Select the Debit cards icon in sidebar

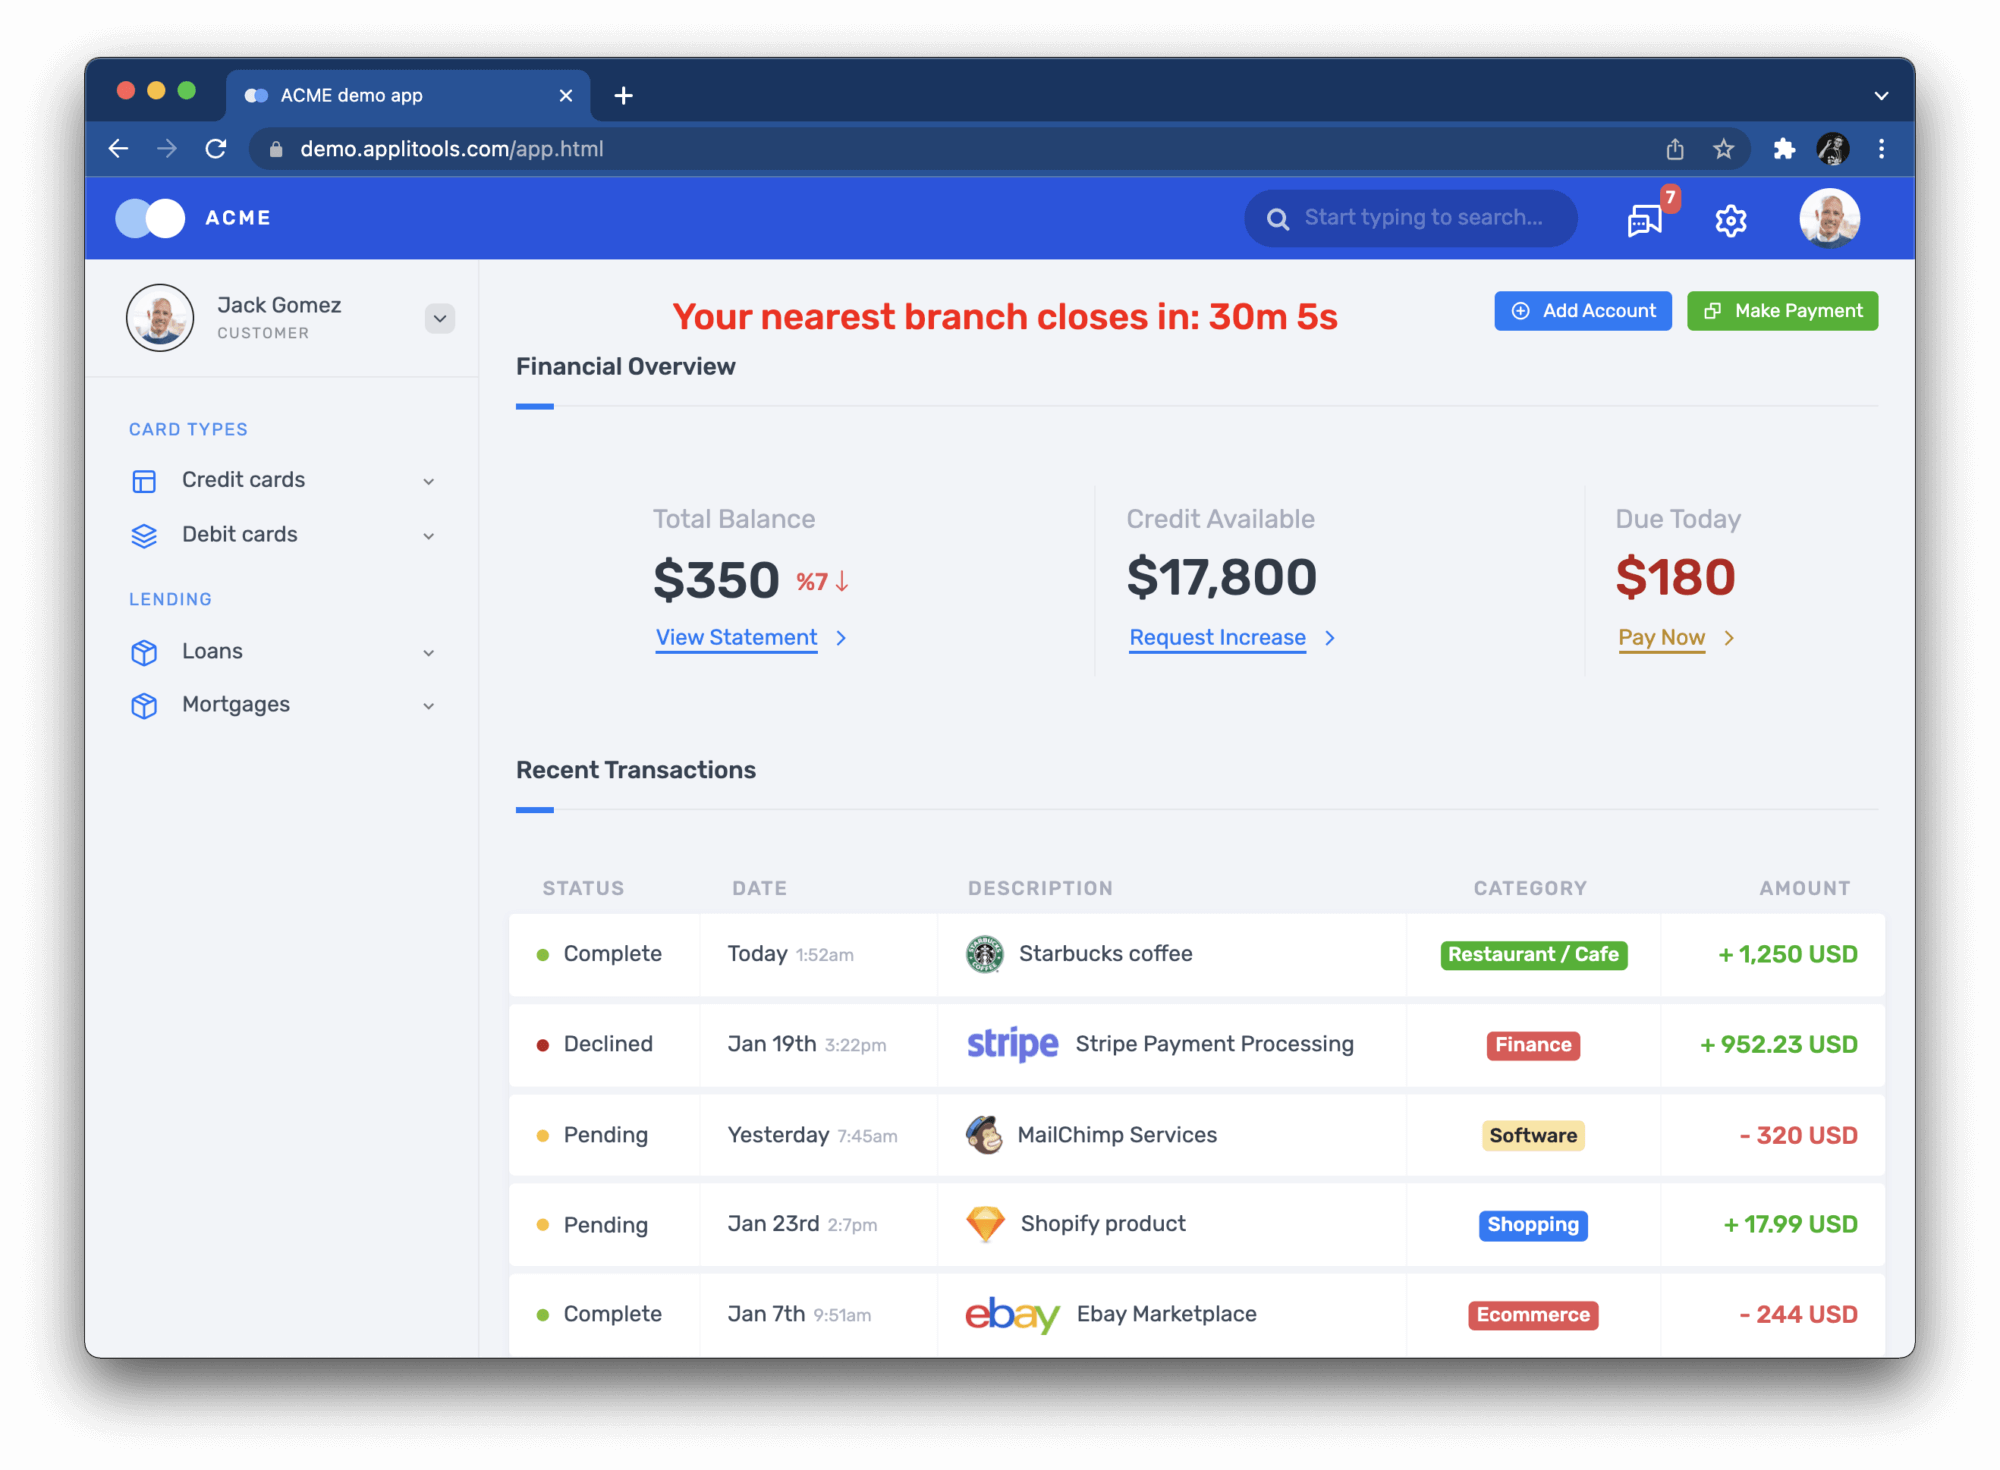[x=144, y=535]
